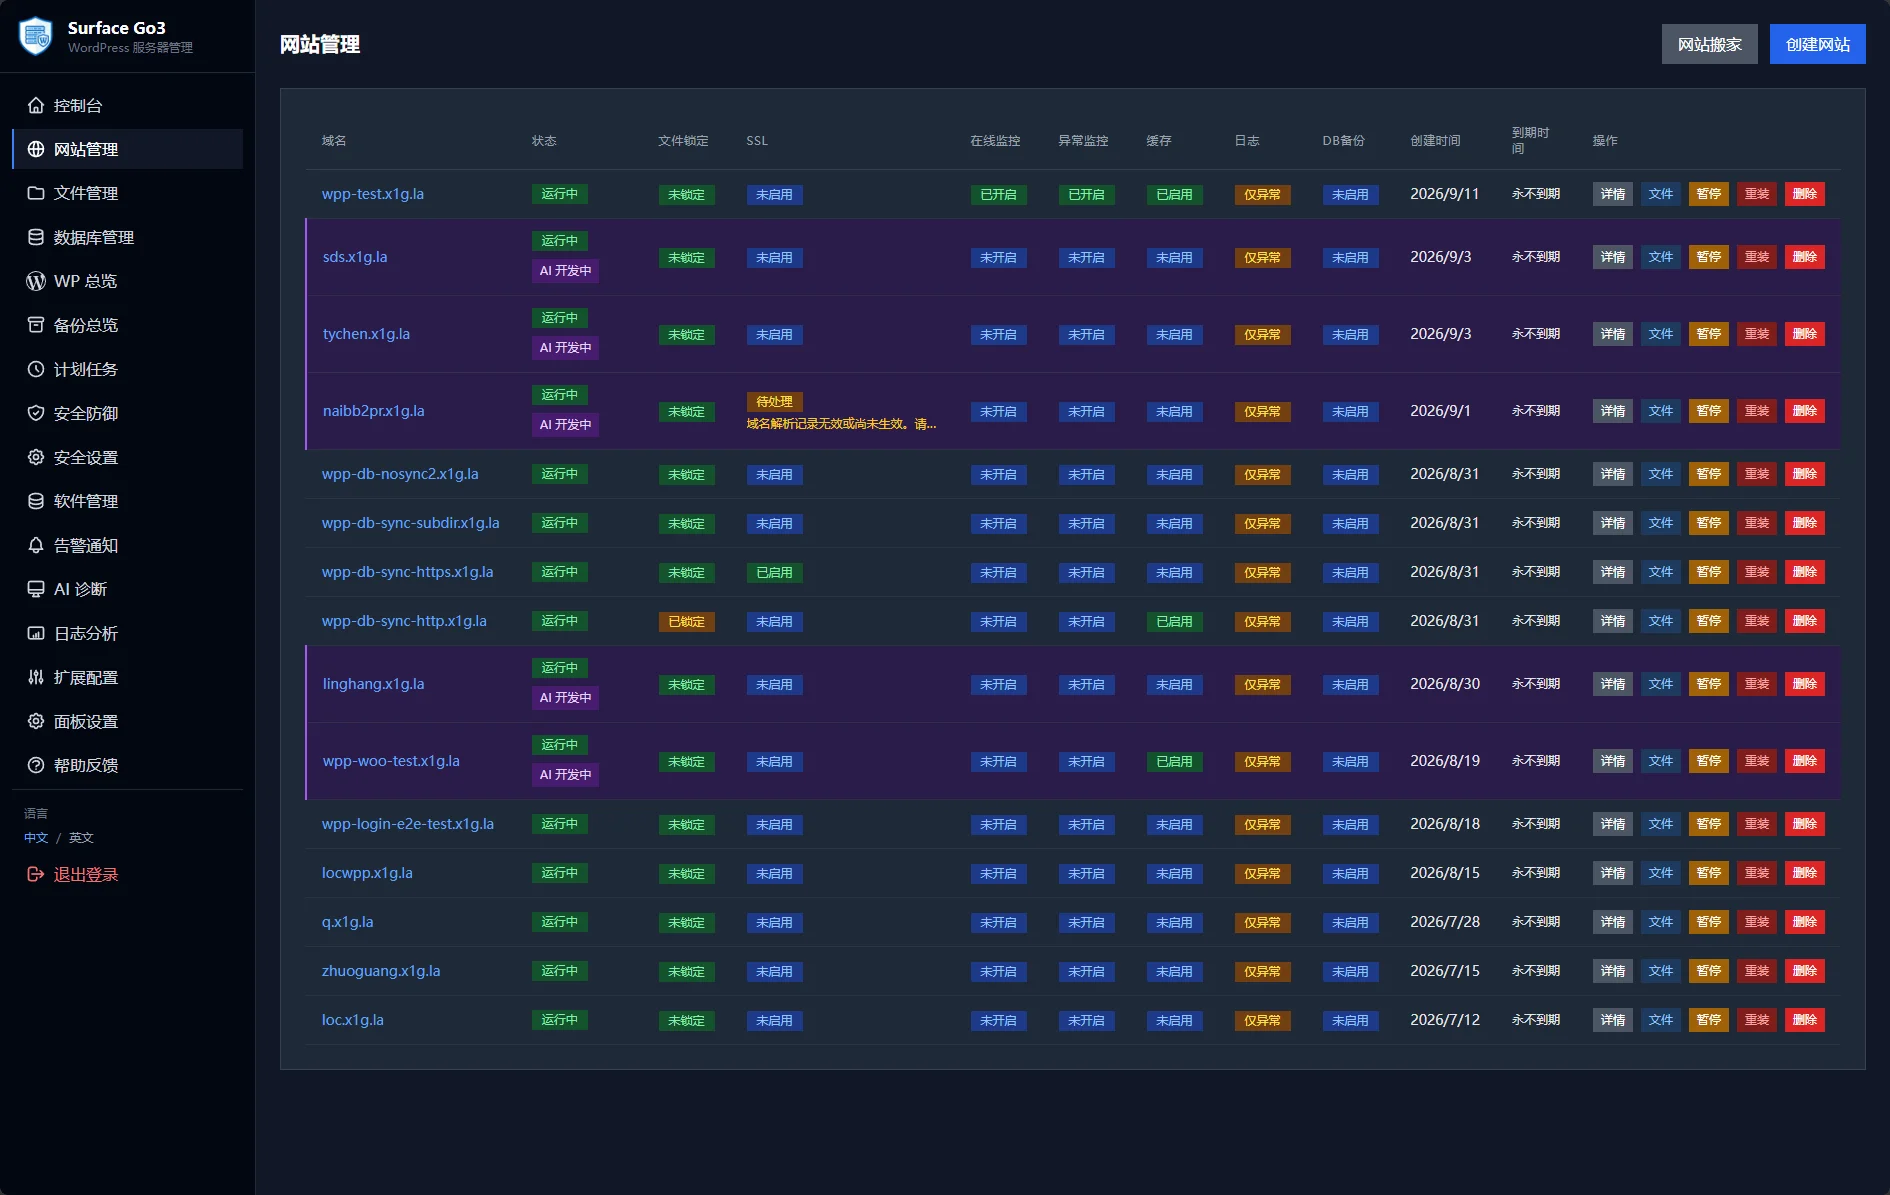The image size is (1890, 1195).
Task: Click the 创建网站 button
Action: (x=1817, y=44)
